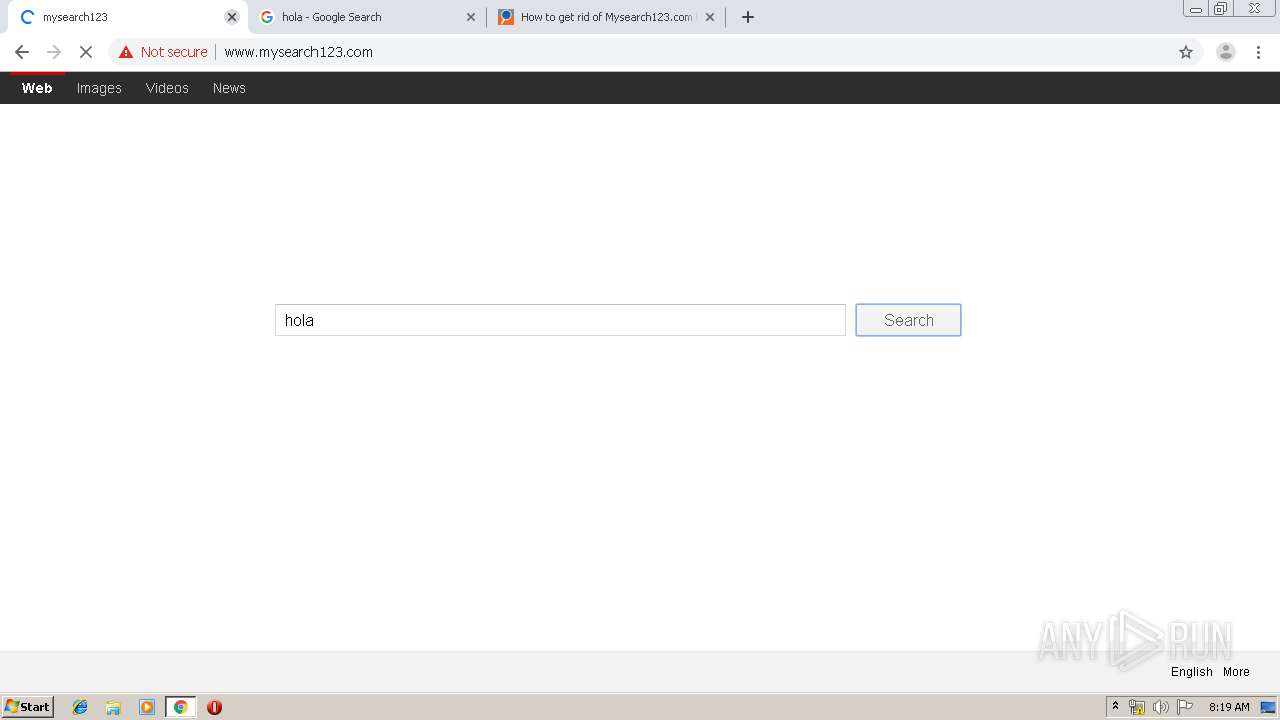Click the search box containing hola
Image resolution: width=1280 pixels, height=720 pixels.
(x=560, y=320)
